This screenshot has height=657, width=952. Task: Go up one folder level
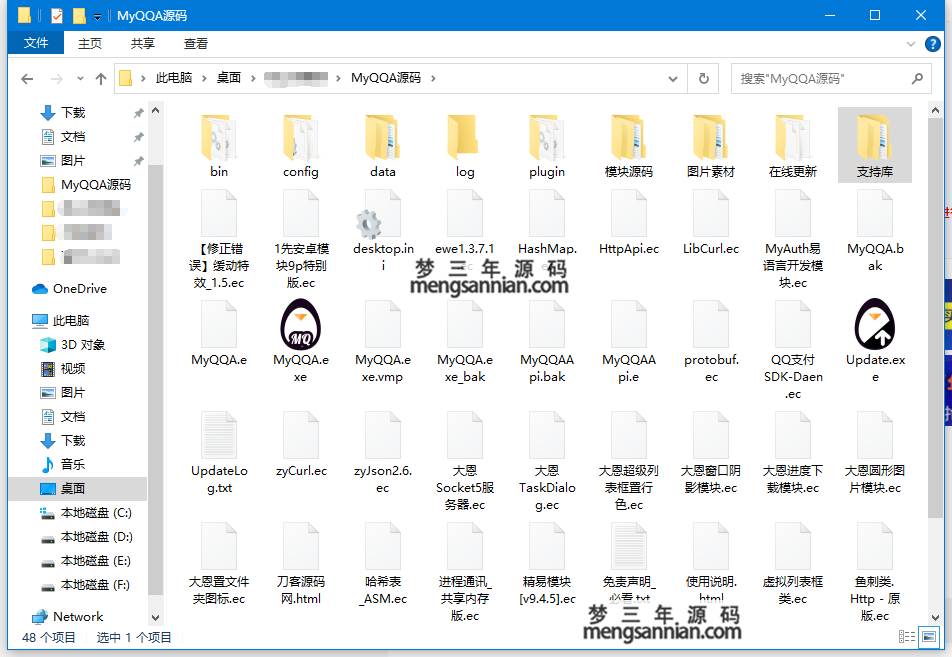point(101,78)
